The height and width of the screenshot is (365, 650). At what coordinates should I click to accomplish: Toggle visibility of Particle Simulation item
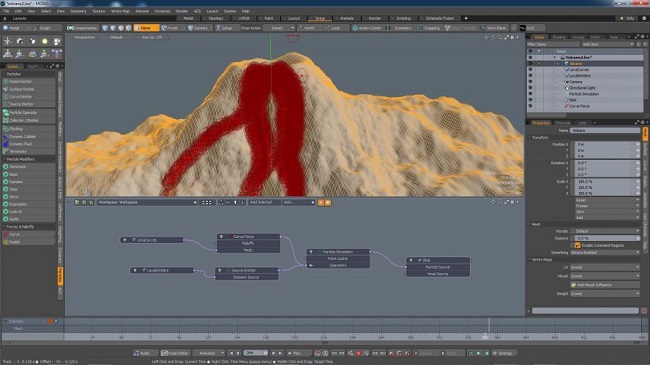pyautogui.click(x=530, y=94)
